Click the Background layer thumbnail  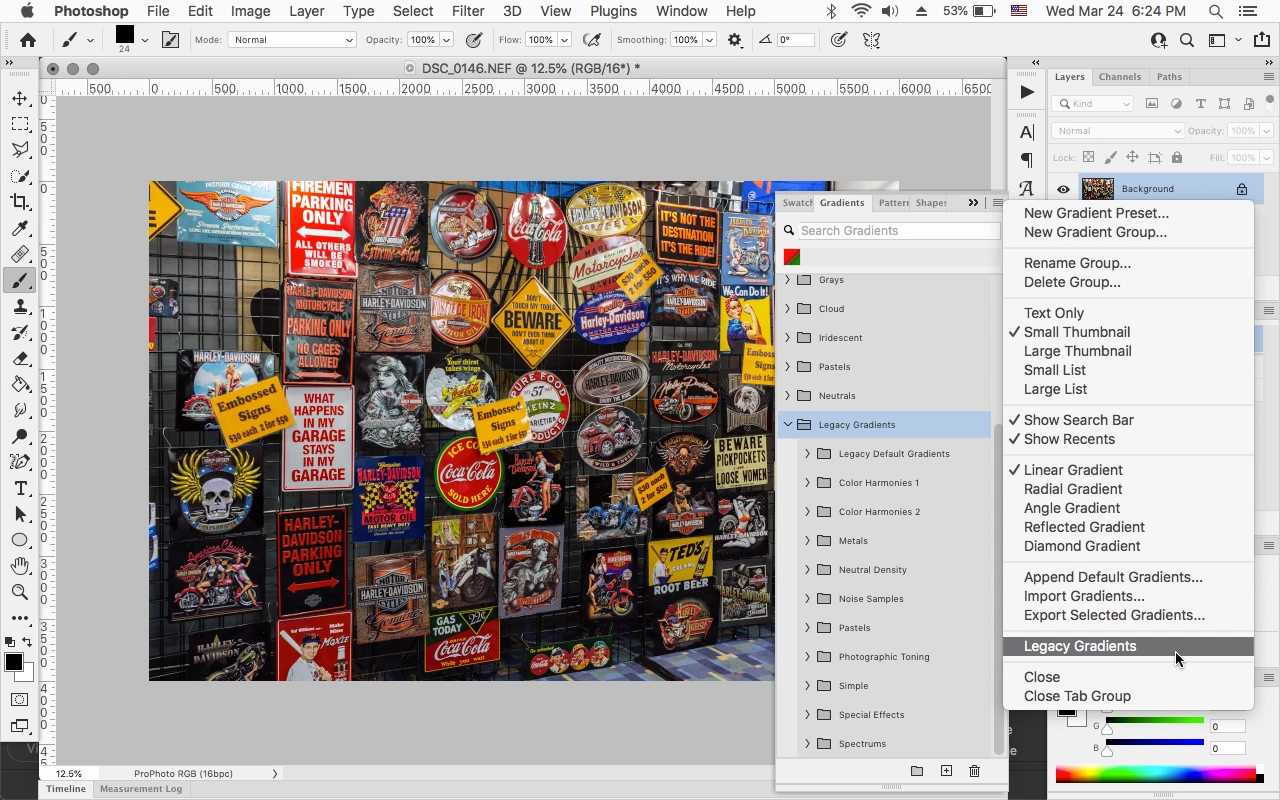[1098, 189]
